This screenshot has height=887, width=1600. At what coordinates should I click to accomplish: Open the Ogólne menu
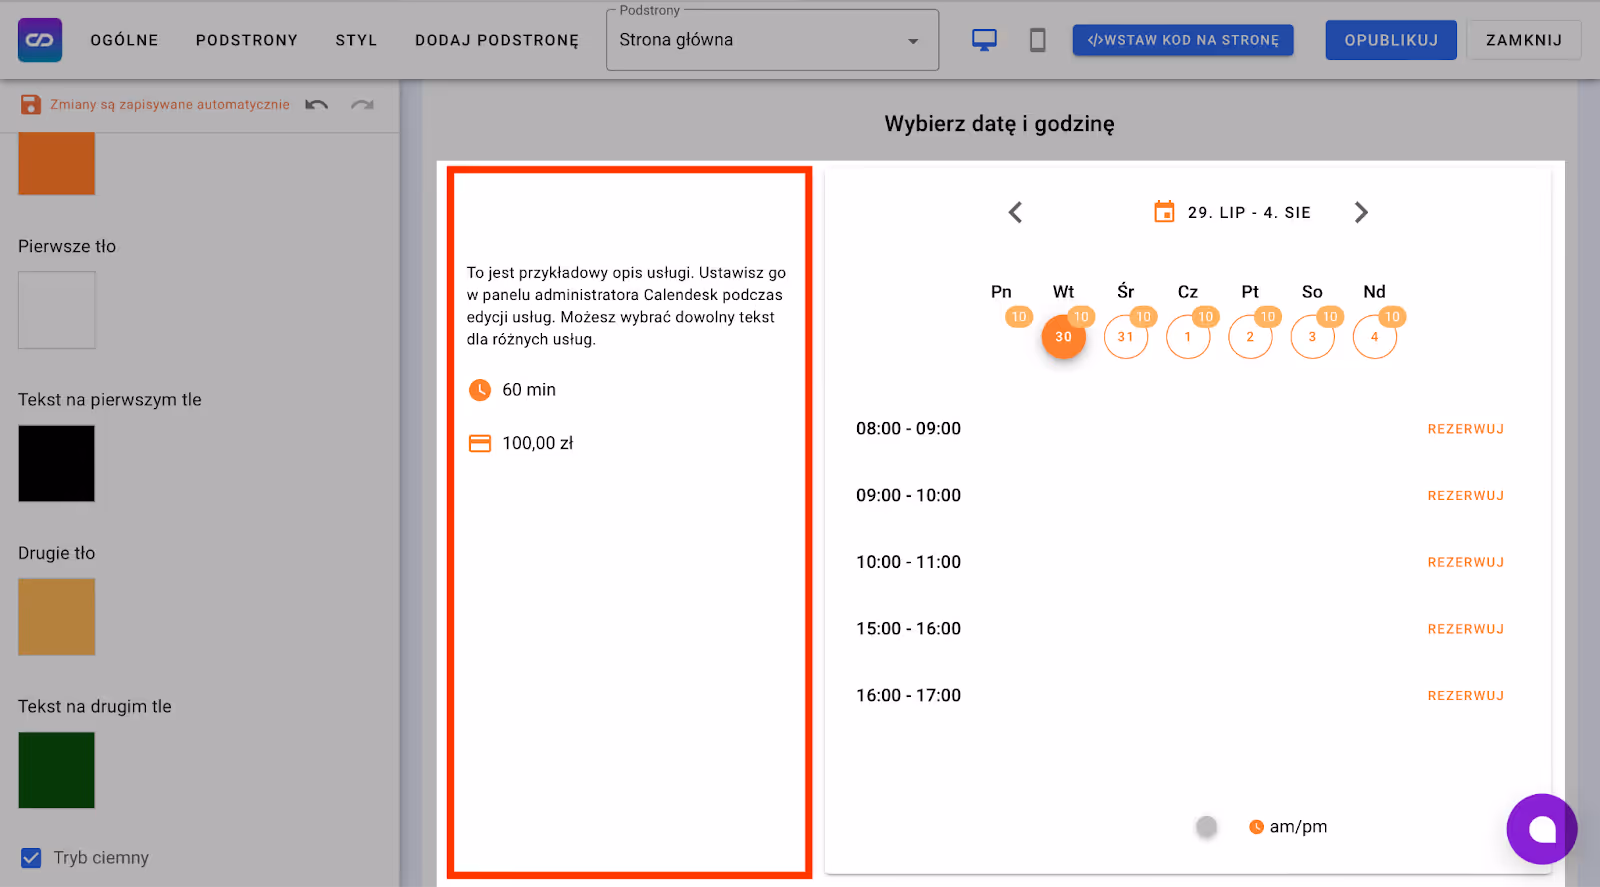pos(124,40)
